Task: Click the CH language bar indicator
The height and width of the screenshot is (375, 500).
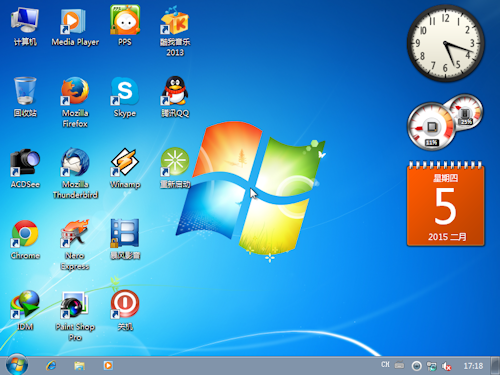Action: 385,365
